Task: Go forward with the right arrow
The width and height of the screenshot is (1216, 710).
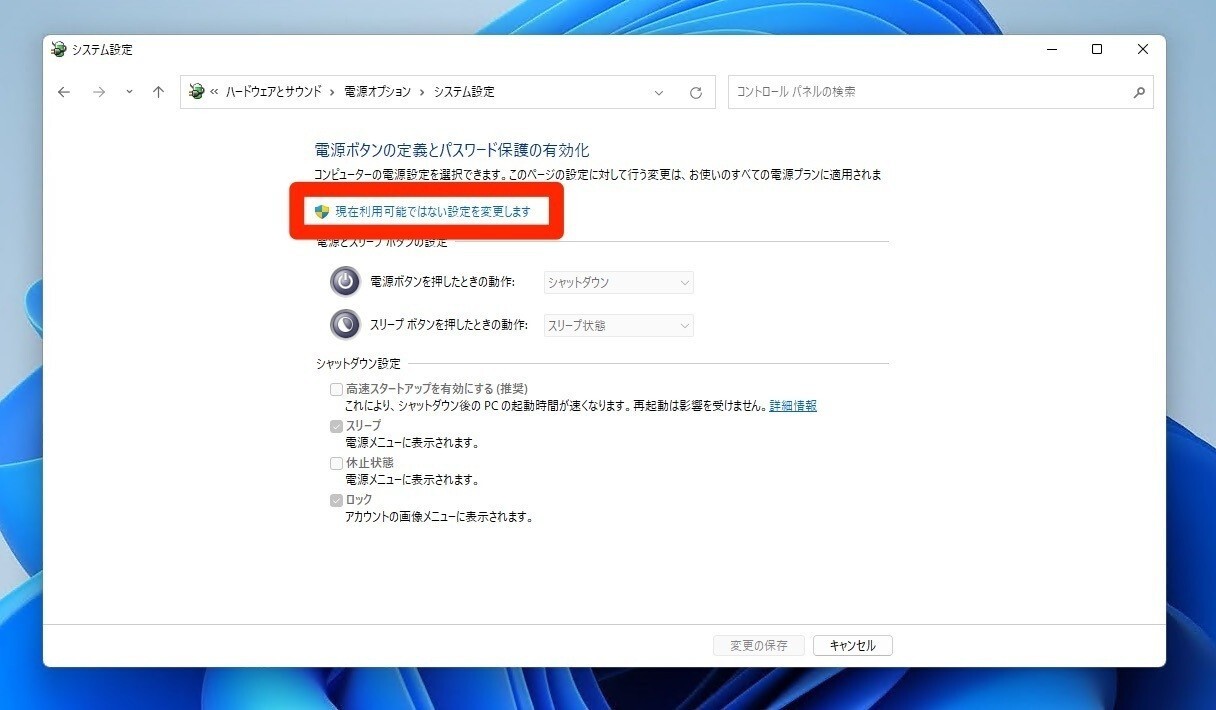Action: [x=98, y=92]
